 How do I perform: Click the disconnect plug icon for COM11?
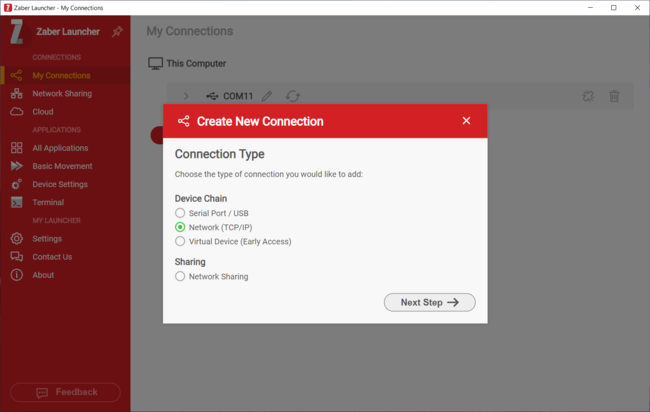coord(588,97)
